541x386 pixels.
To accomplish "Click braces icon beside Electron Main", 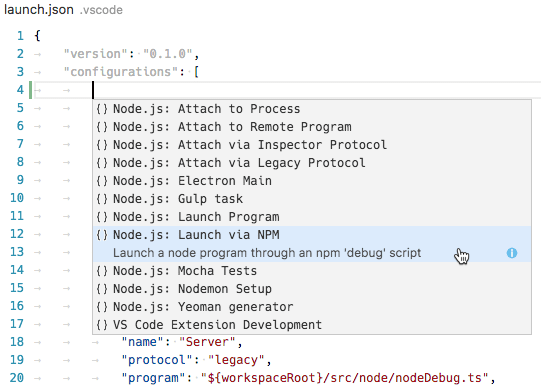I will 102,181.
